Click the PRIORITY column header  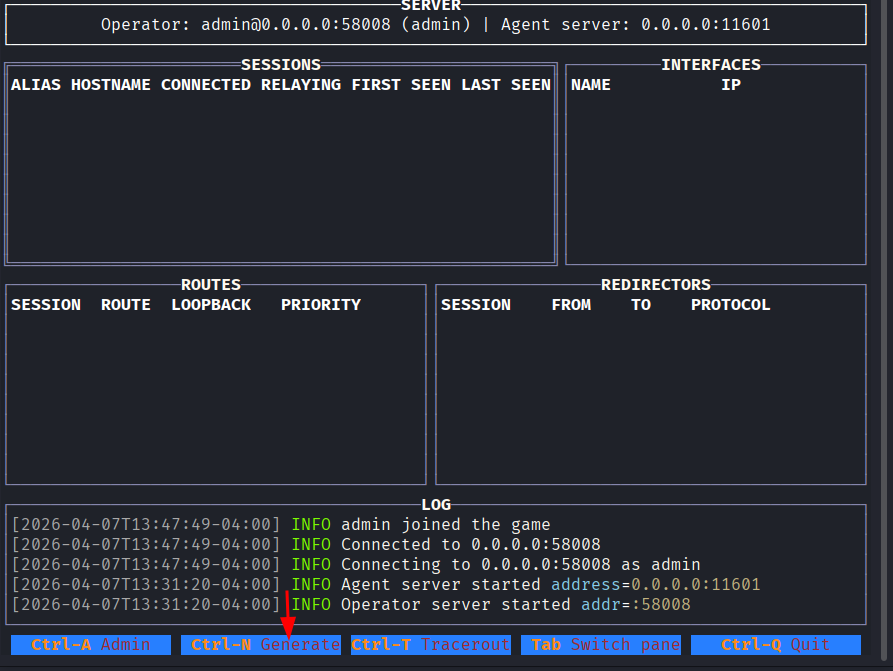click(x=321, y=305)
